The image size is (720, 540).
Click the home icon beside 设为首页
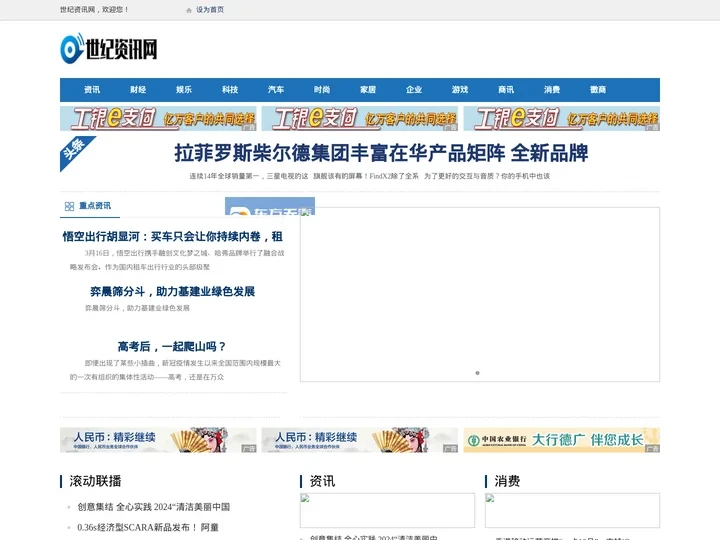189,10
